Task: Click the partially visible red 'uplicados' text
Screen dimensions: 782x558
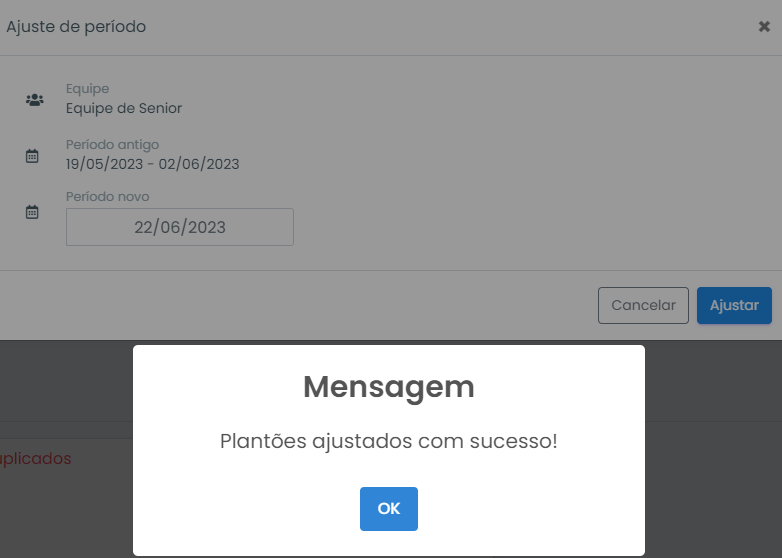Action: pos(35,458)
